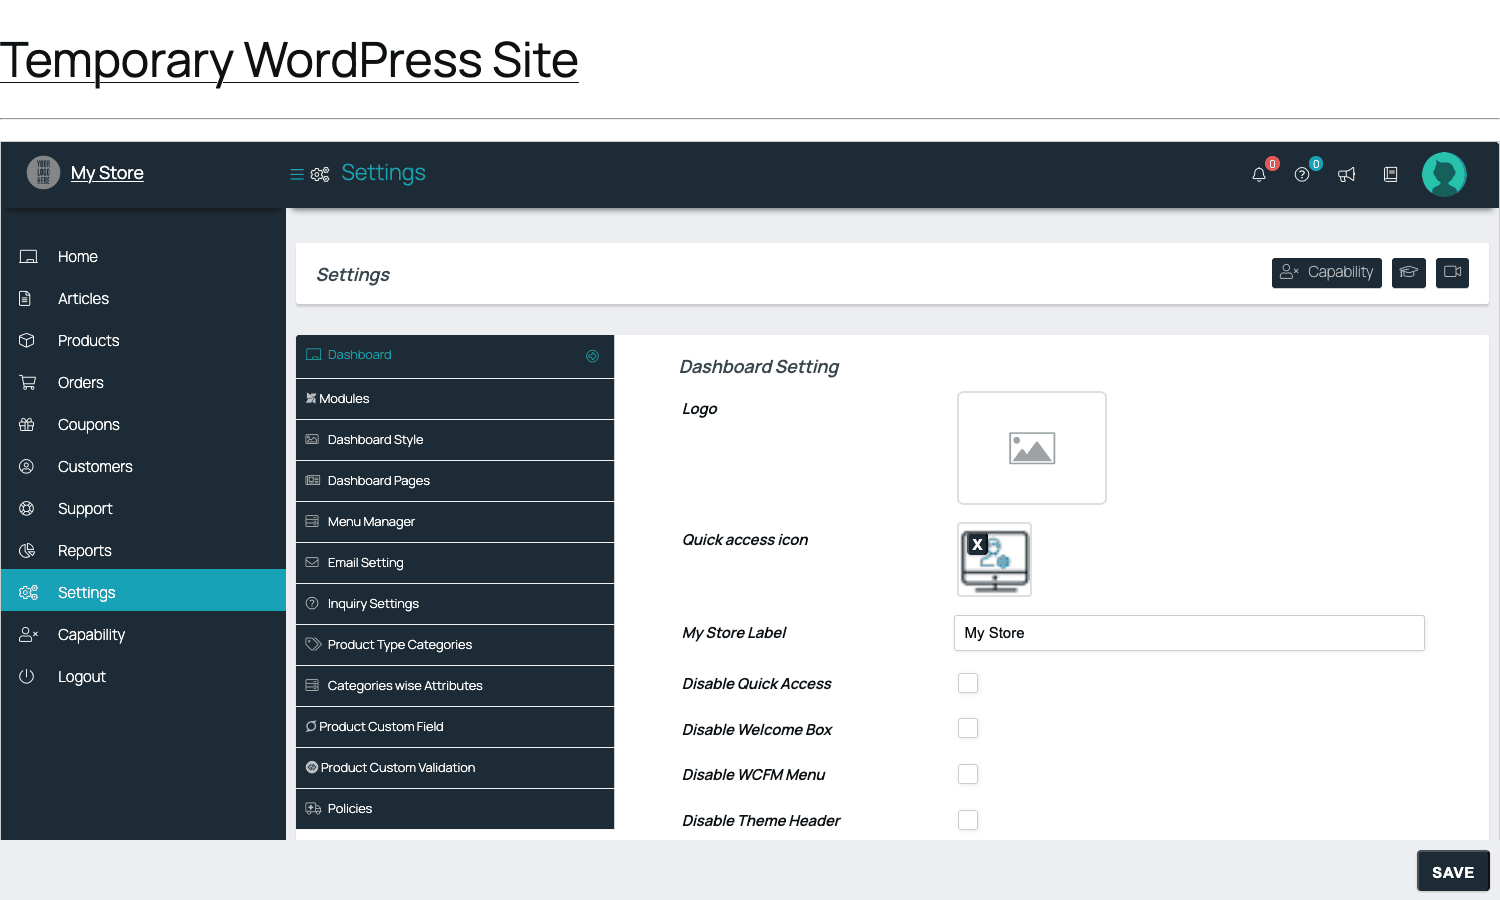Enable Disable Quick Access checkbox
1500x900 pixels.
[968, 683]
